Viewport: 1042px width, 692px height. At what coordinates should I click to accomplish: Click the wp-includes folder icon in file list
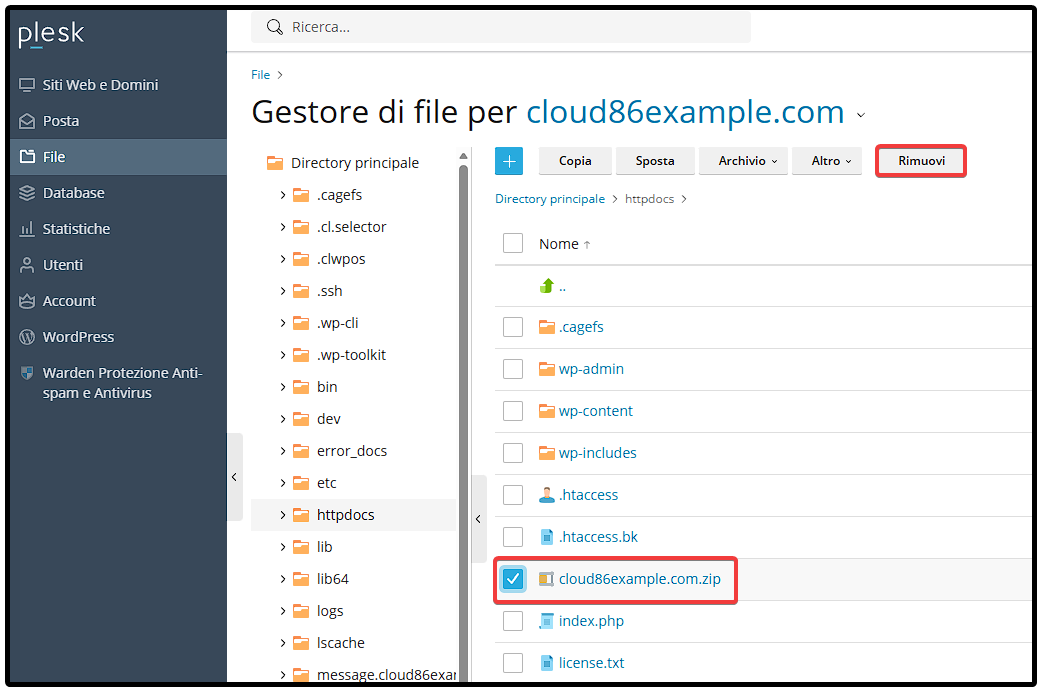pyautogui.click(x=547, y=453)
